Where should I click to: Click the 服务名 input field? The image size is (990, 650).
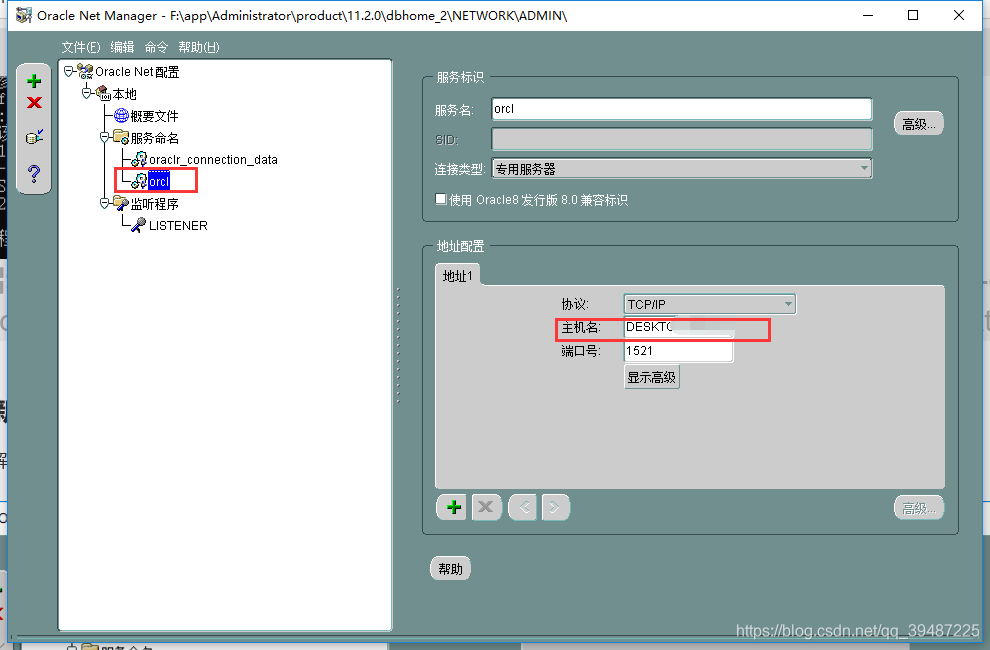click(x=682, y=109)
